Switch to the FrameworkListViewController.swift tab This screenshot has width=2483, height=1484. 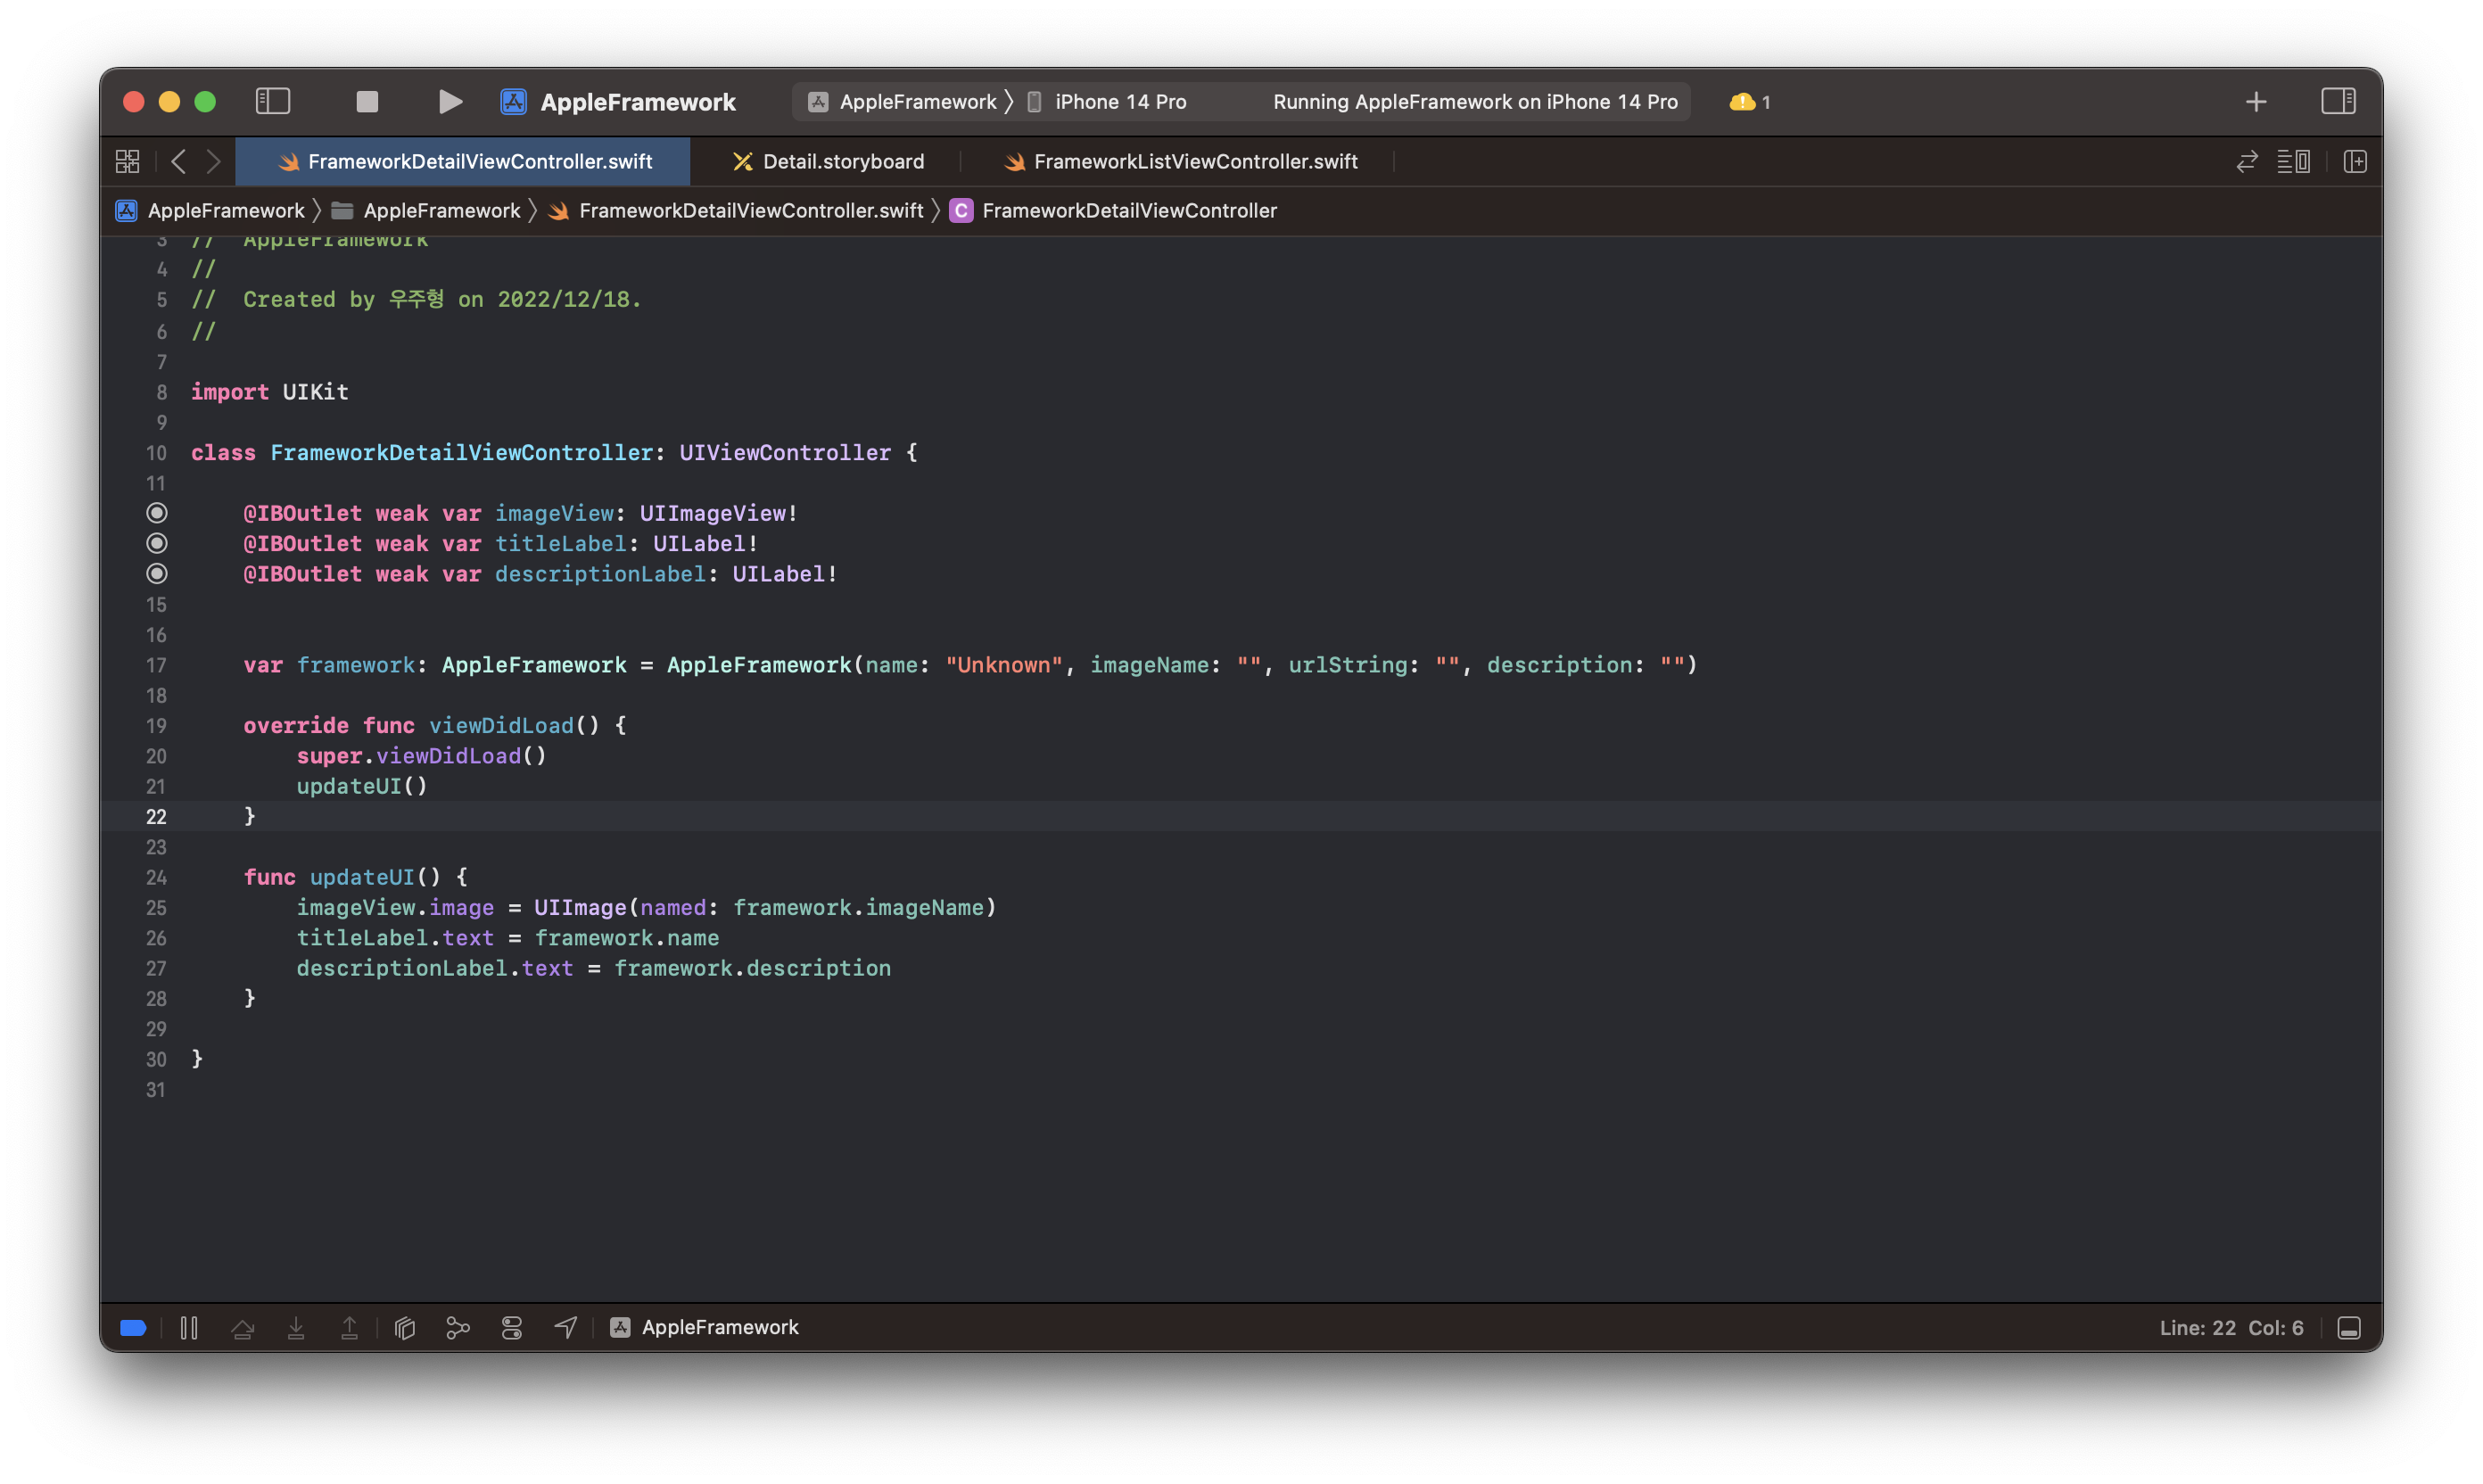(1181, 161)
